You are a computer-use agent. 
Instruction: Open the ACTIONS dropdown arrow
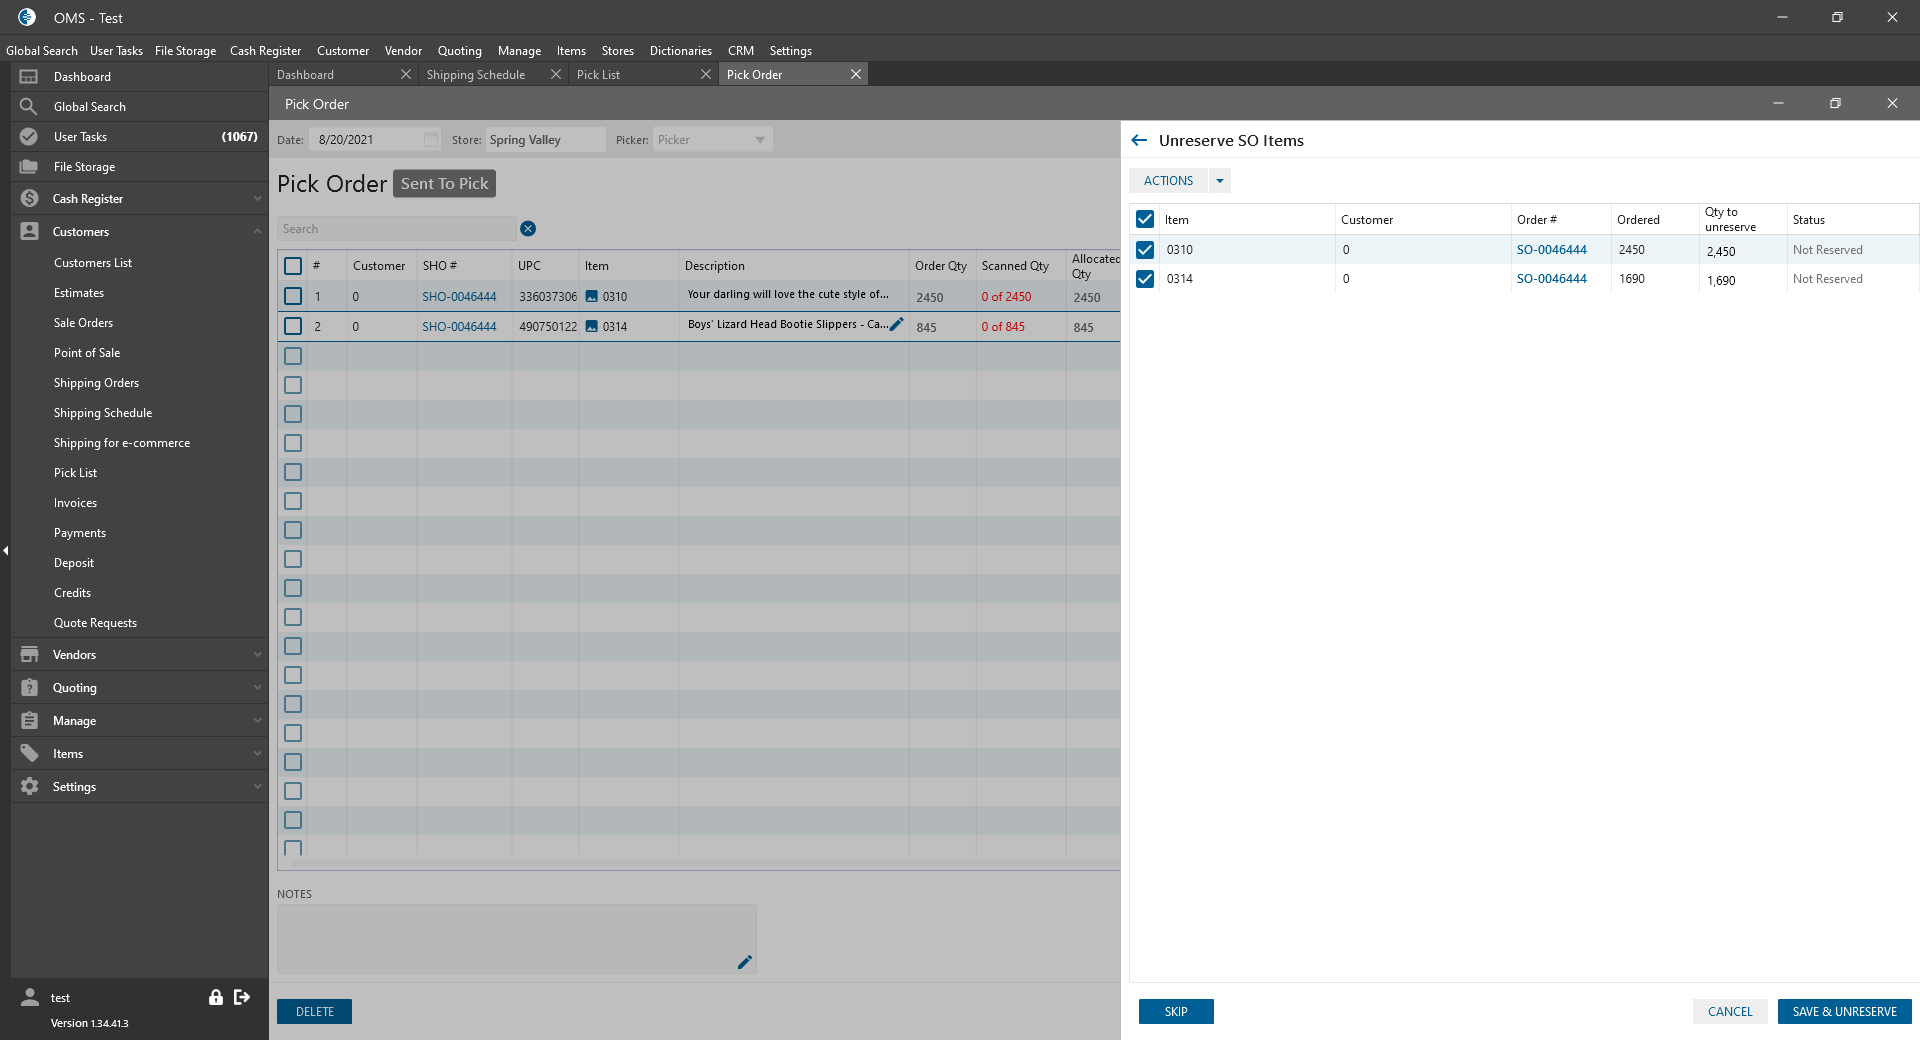[x=1220, y=181]
